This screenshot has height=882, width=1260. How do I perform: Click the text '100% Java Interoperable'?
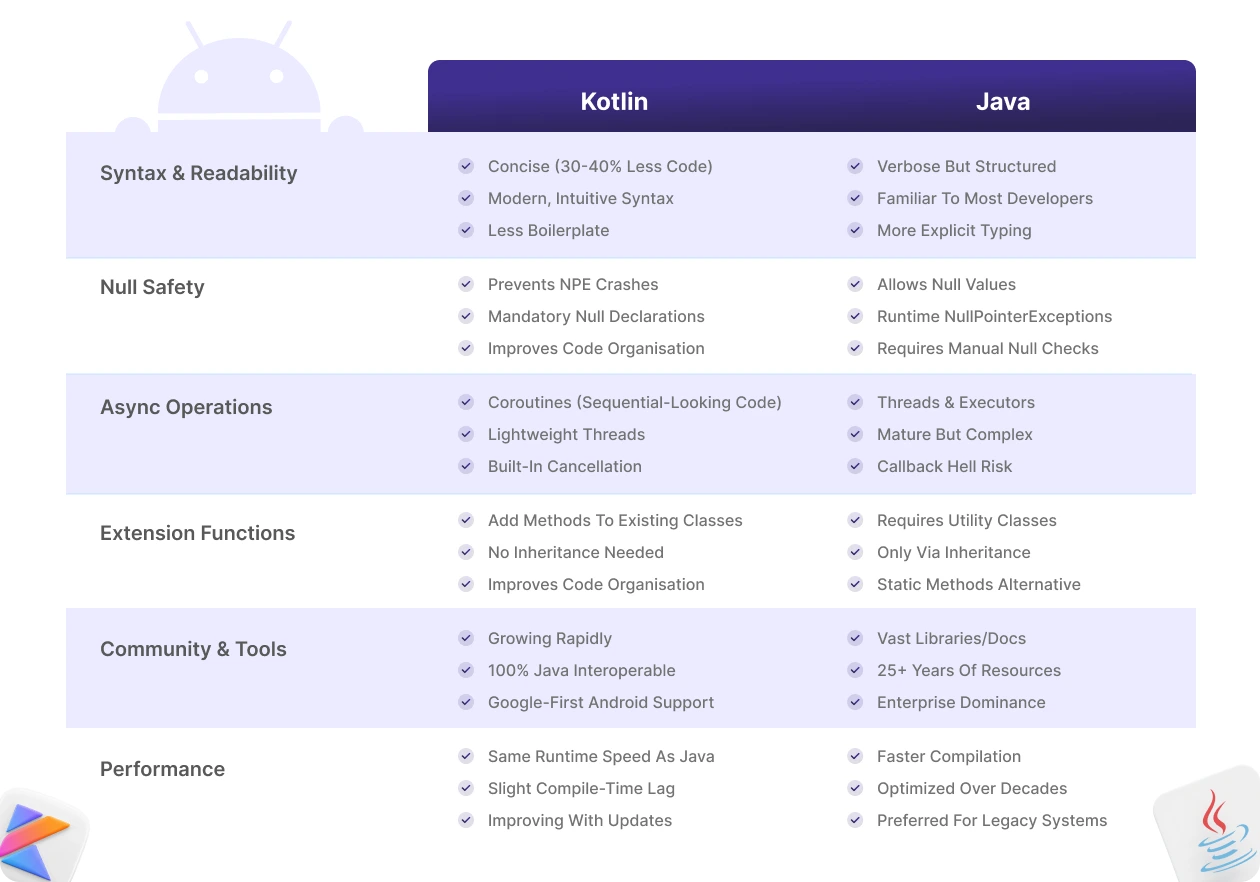click(x=582, y=670)
